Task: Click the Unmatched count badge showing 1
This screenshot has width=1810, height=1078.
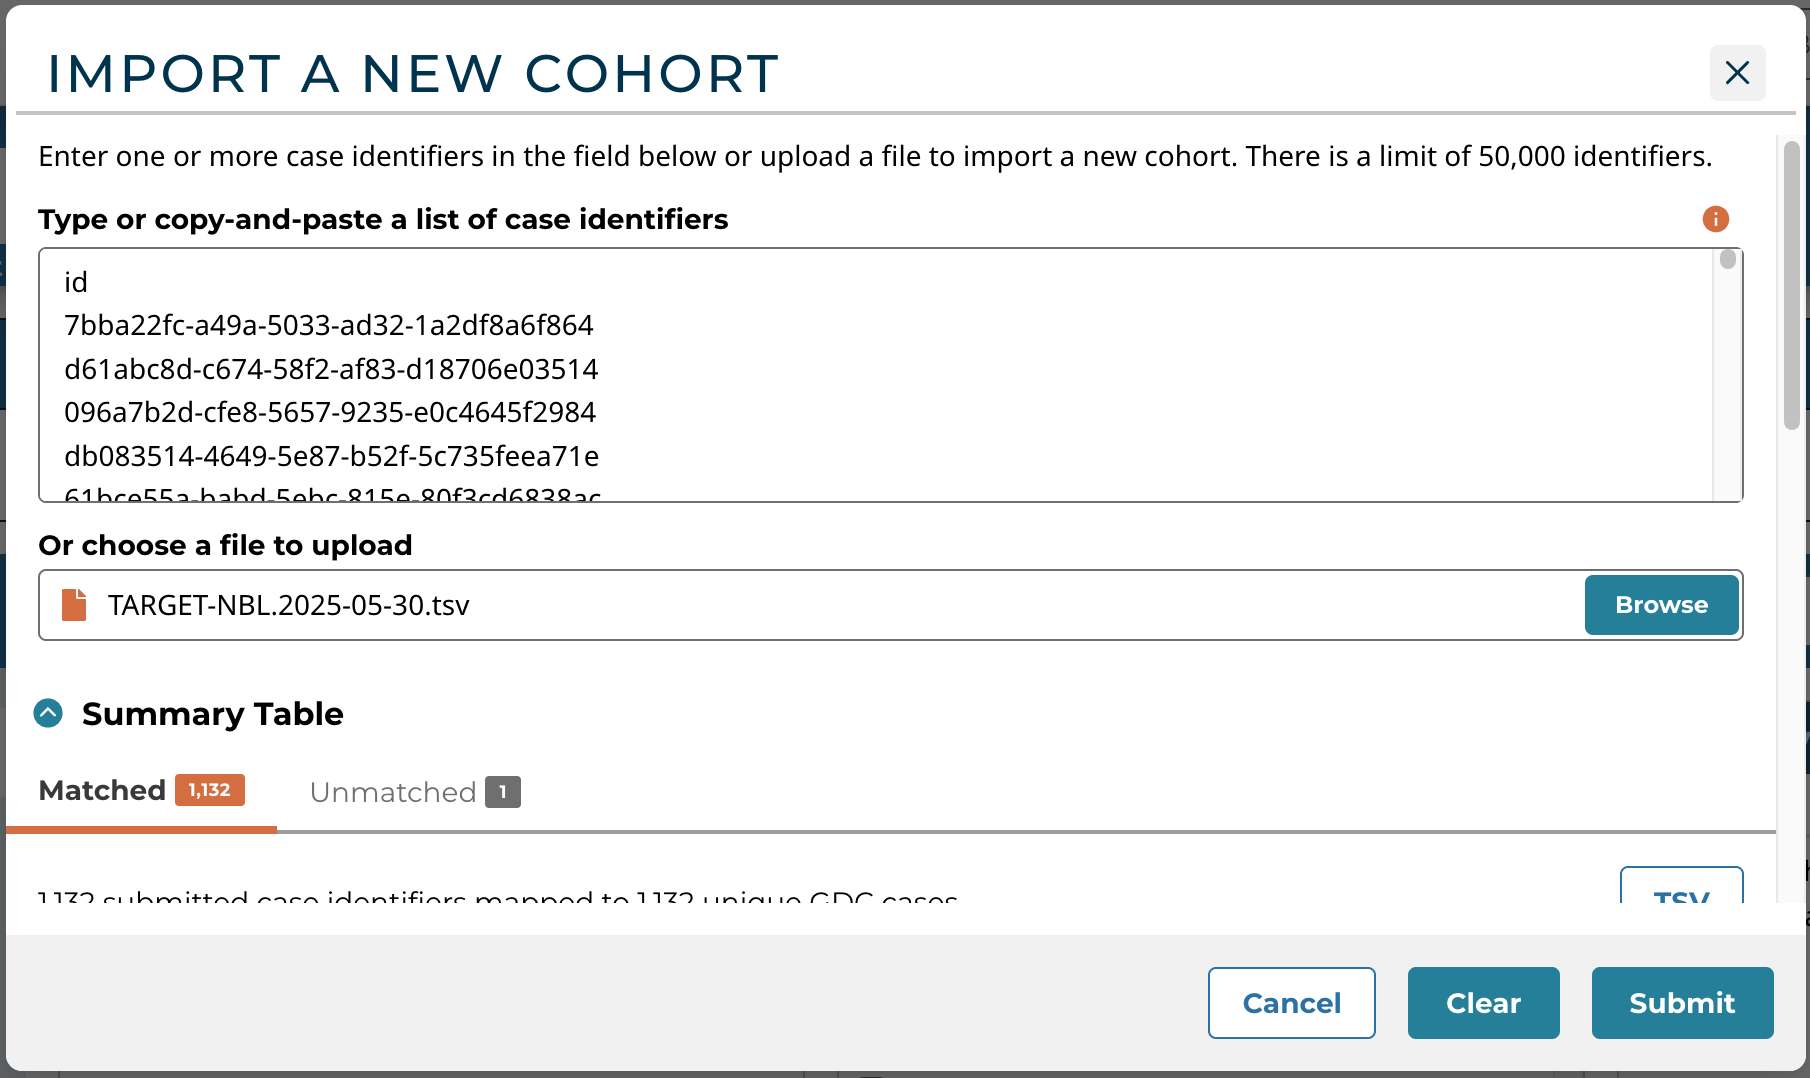Action: 503,792
